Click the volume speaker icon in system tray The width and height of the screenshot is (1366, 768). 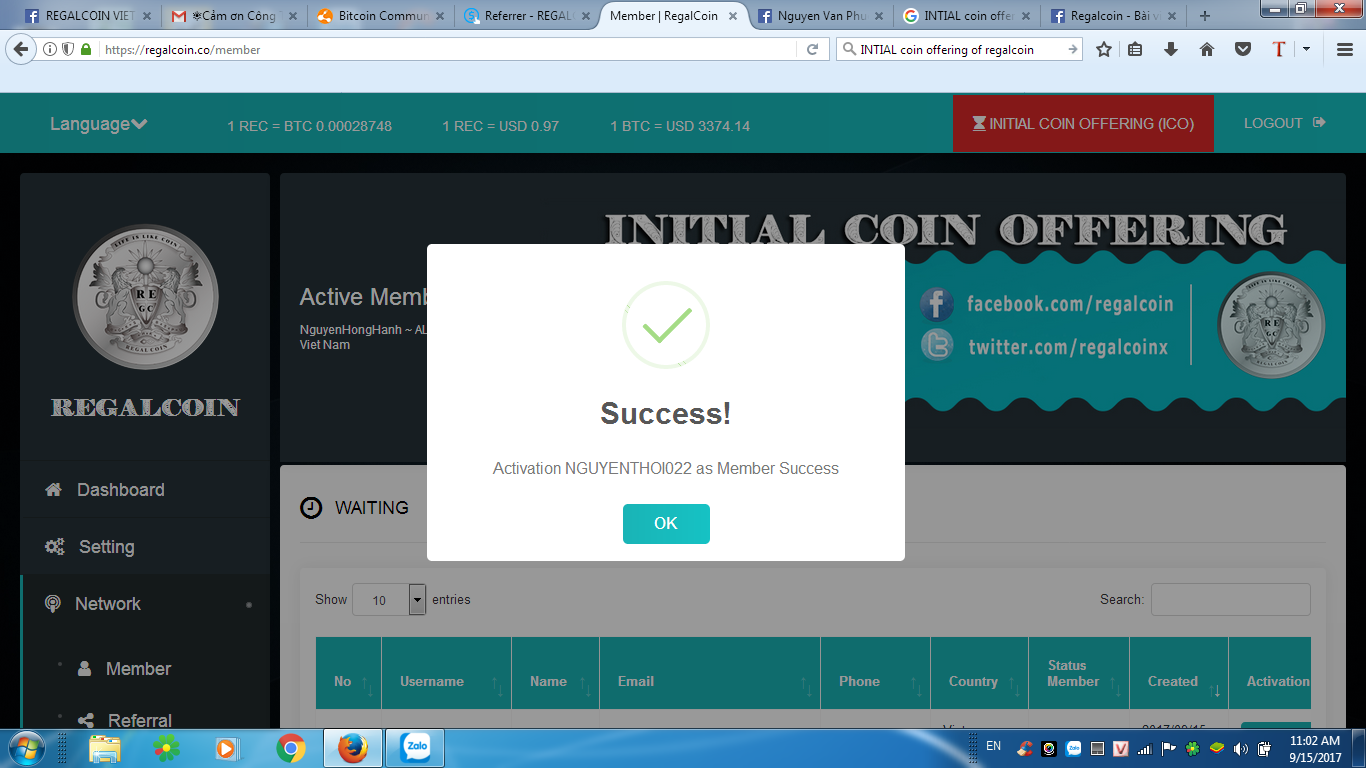pos(1241,748)
